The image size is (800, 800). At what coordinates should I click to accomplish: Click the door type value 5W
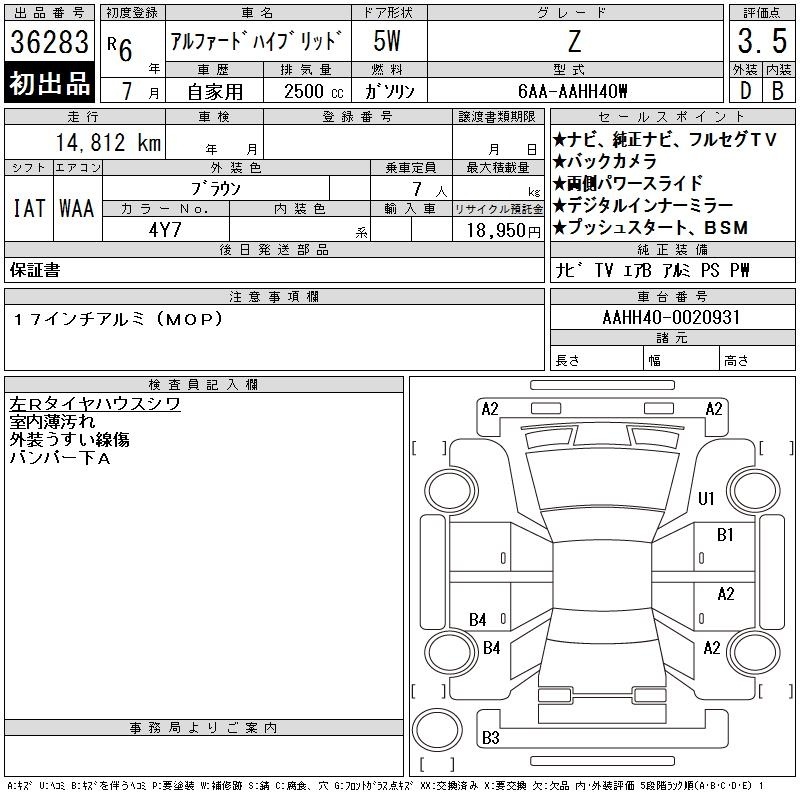(x=387, y=41)
